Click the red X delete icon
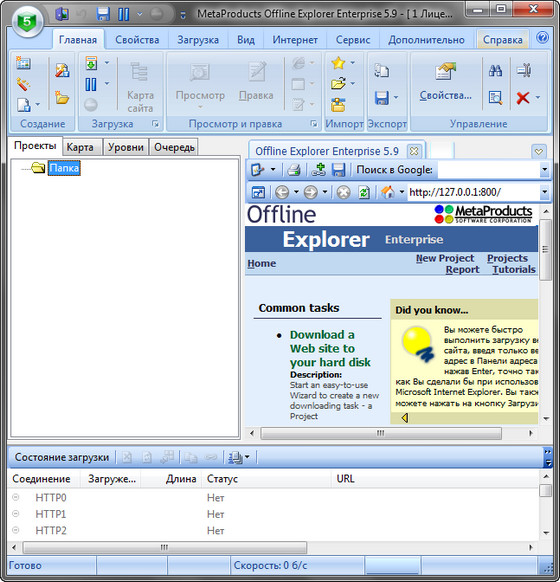Viewport: 560px width, 582px height. 523,98
